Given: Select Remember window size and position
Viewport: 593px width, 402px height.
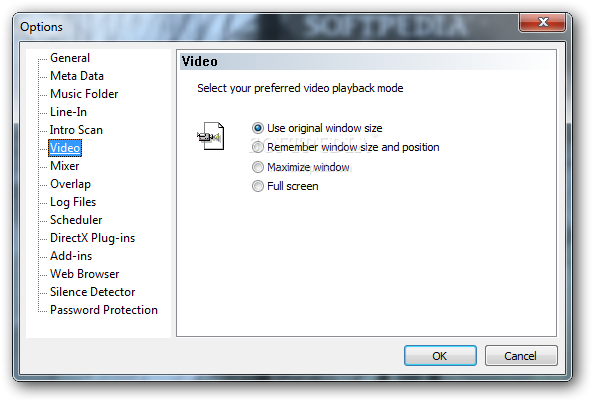Looking at the screenshot, I should click(x=346, y=147).
